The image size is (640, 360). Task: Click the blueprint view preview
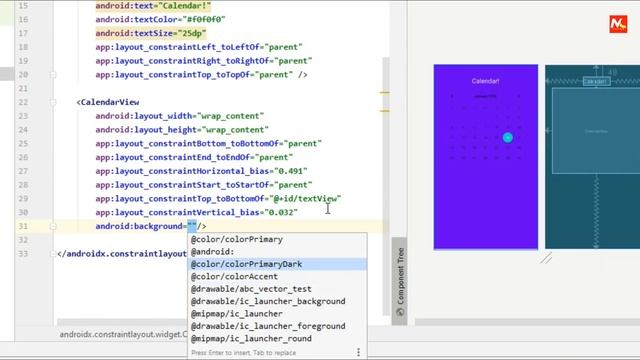click(592, 156)
